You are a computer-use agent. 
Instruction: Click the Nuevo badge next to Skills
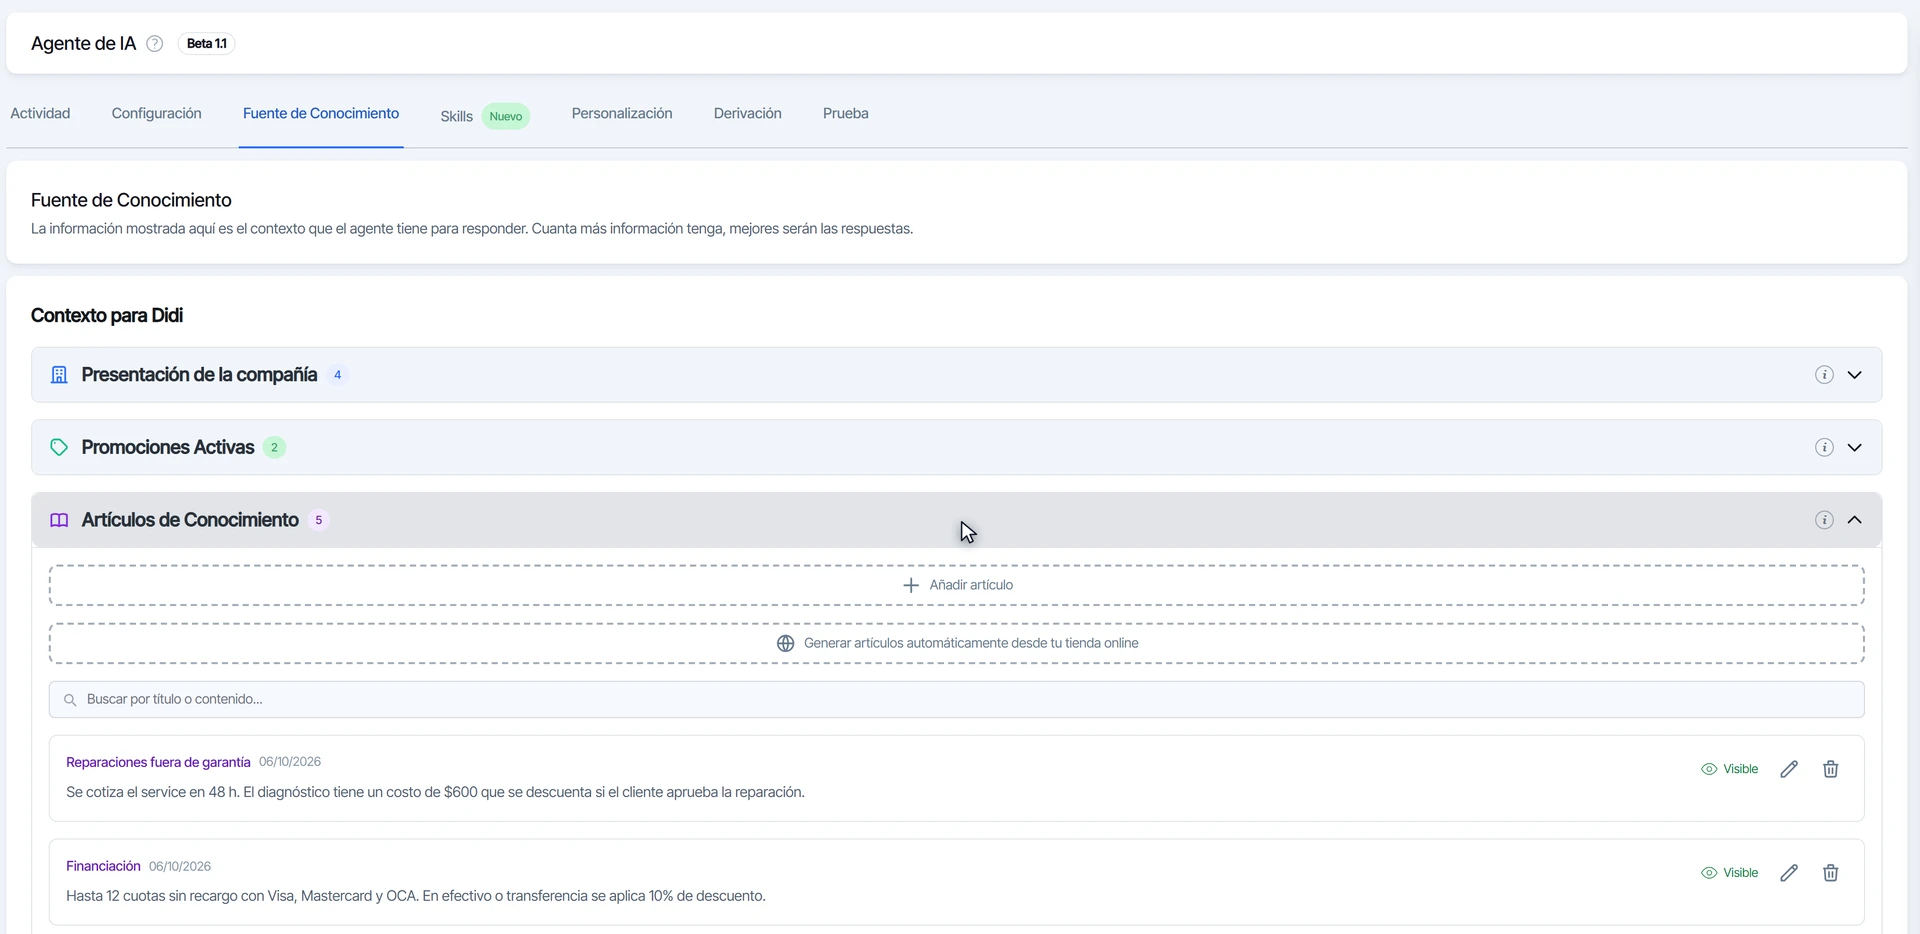click(x=506, y=116)
